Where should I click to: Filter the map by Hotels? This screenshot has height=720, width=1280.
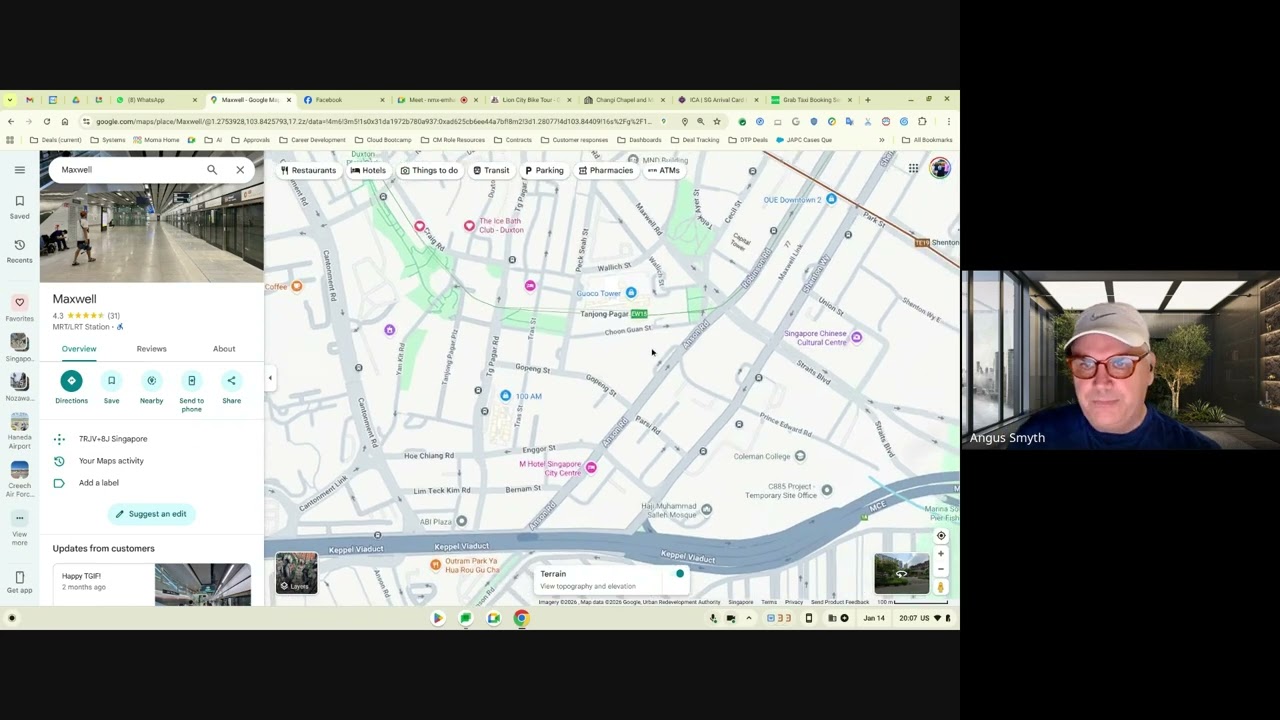point(368,171)
